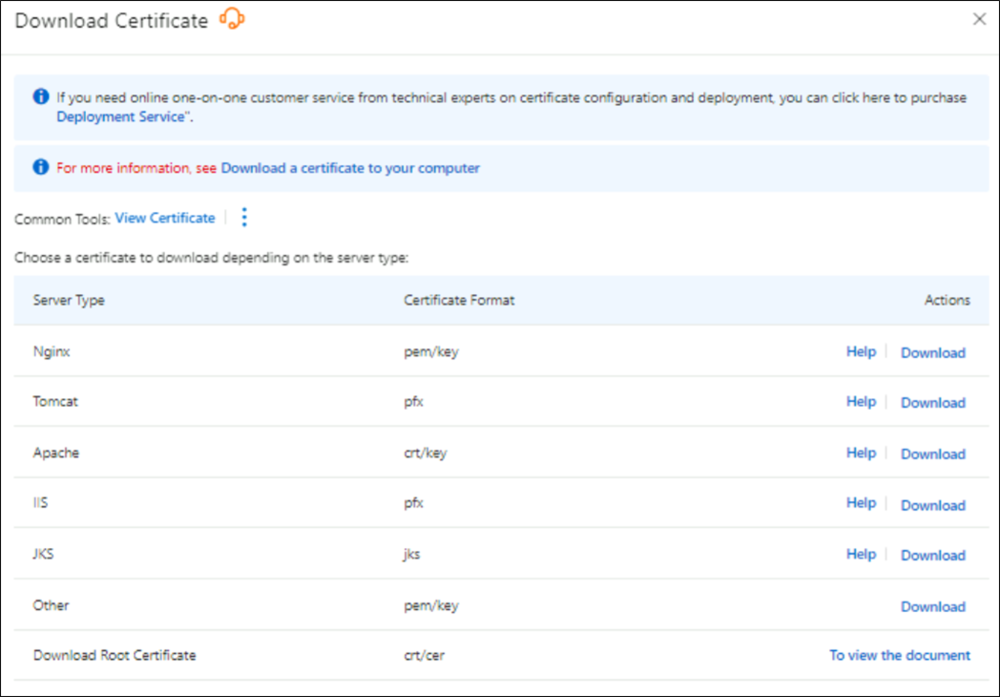The image size is (1000, 697).
Task: Click 'To view the document' for Root Certificate
Action: [x=899, y=656]
